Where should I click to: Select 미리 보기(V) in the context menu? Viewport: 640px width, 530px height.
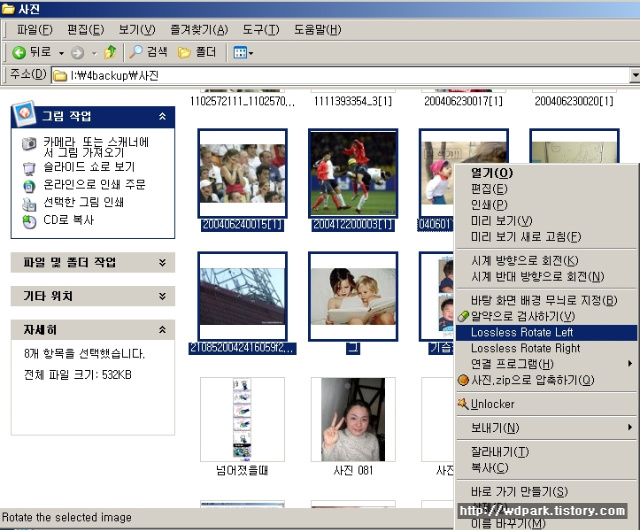[x=546, y=220]
